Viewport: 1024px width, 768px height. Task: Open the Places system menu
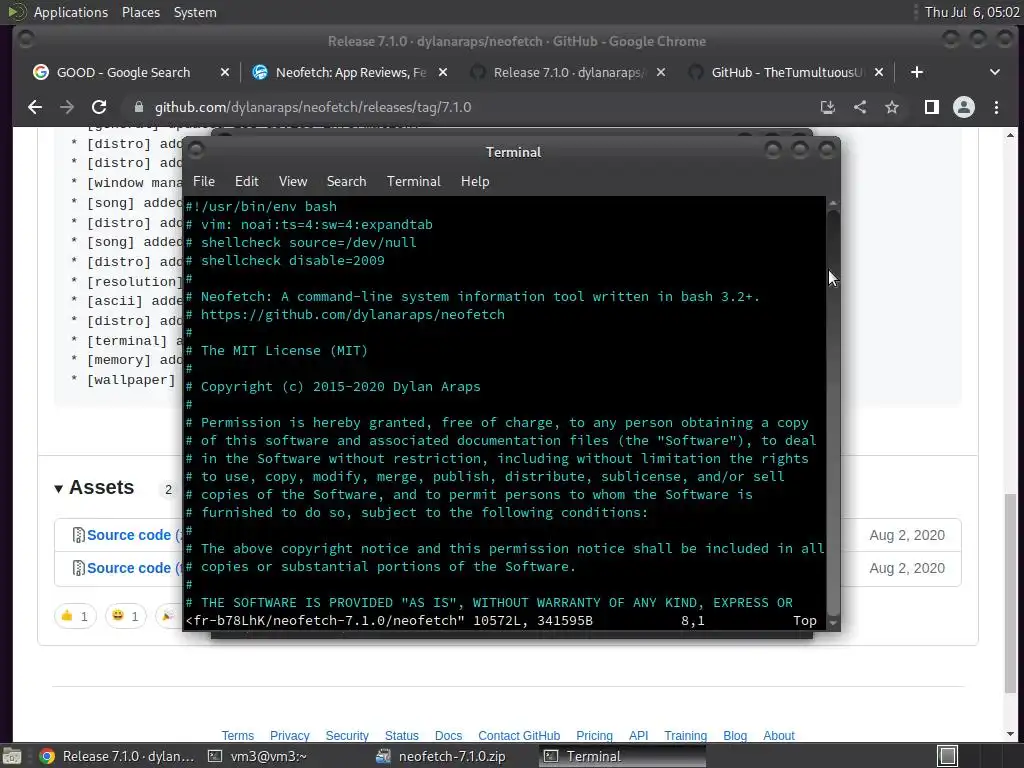(140, 12)
